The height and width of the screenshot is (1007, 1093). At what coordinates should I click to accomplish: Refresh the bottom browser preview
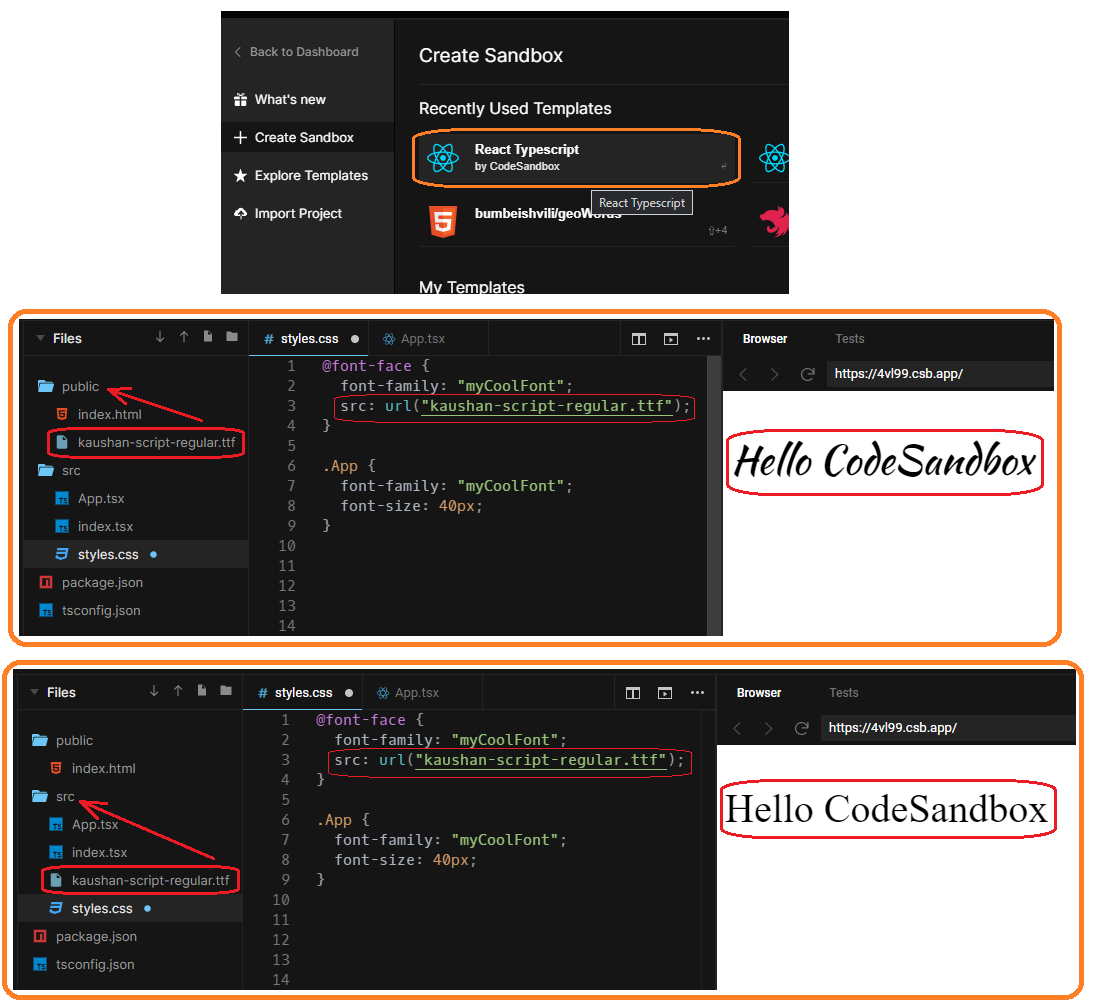pyautogui.click(x=802, y=728)
